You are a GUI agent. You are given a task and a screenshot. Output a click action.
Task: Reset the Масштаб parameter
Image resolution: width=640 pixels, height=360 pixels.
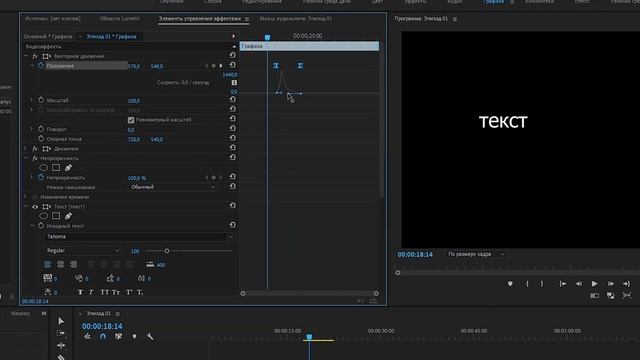(232, 100)
